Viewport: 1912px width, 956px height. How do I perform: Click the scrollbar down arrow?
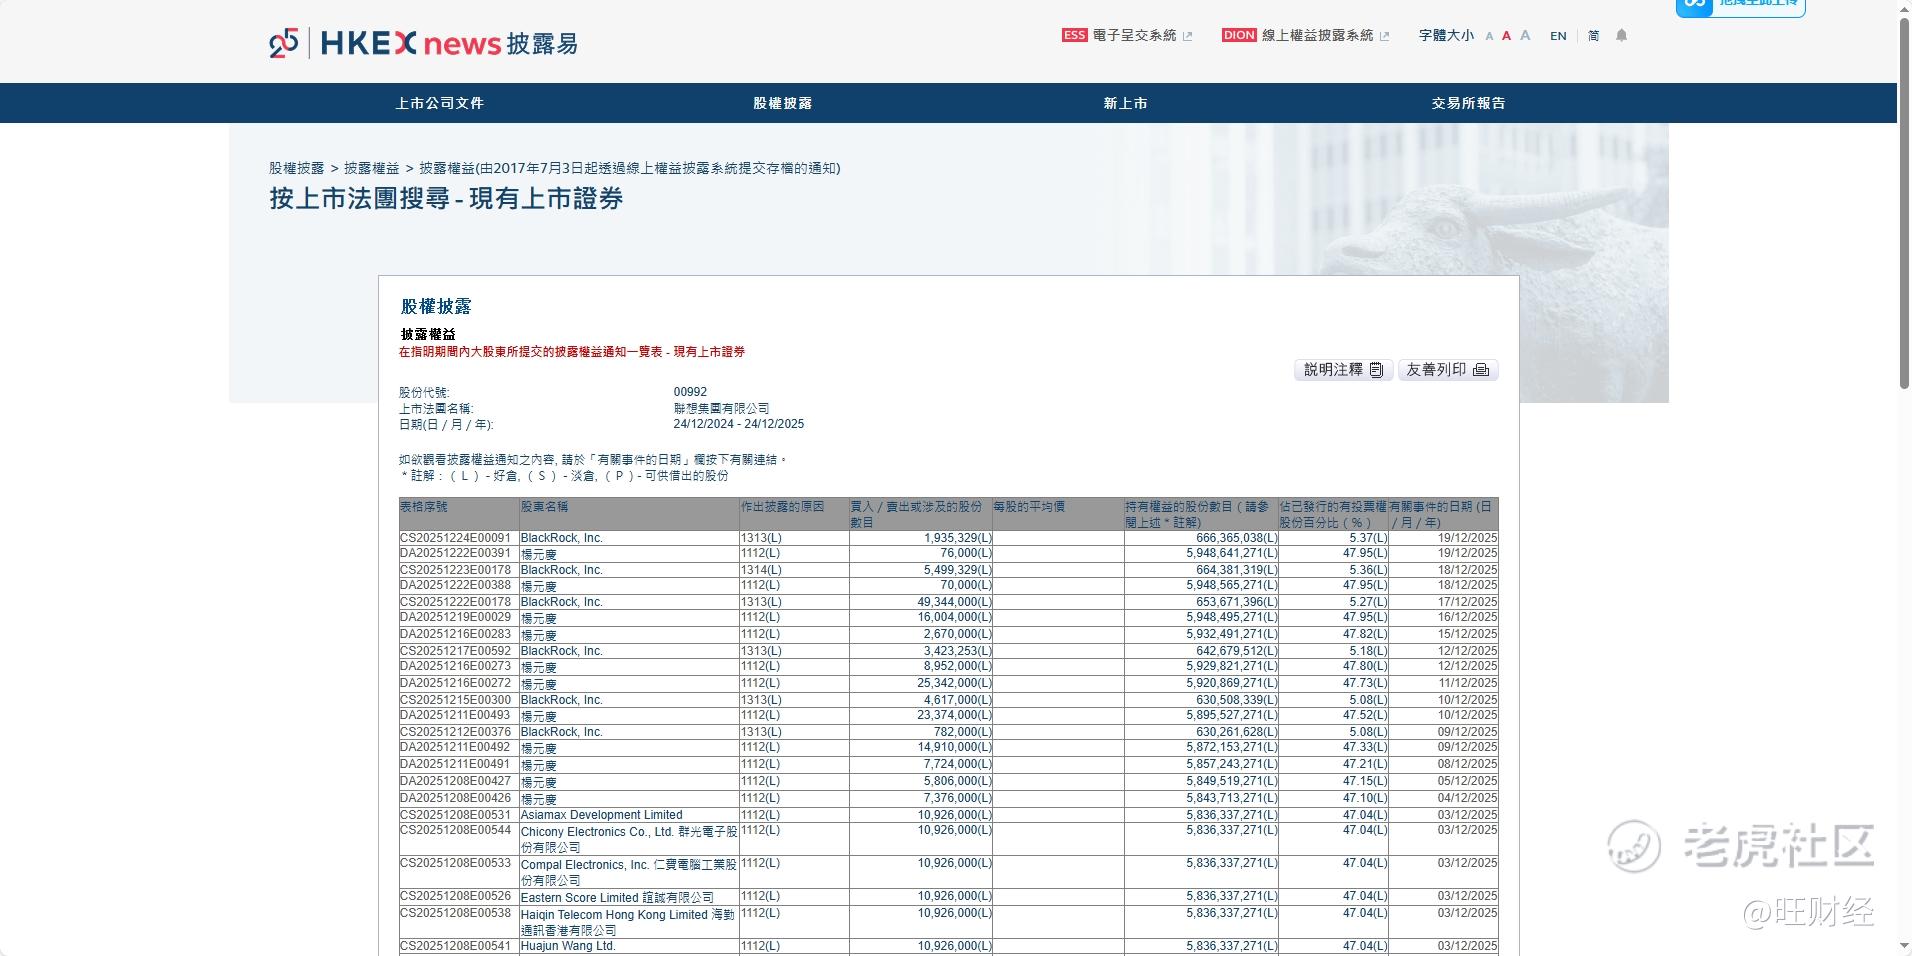[1904, 947]
